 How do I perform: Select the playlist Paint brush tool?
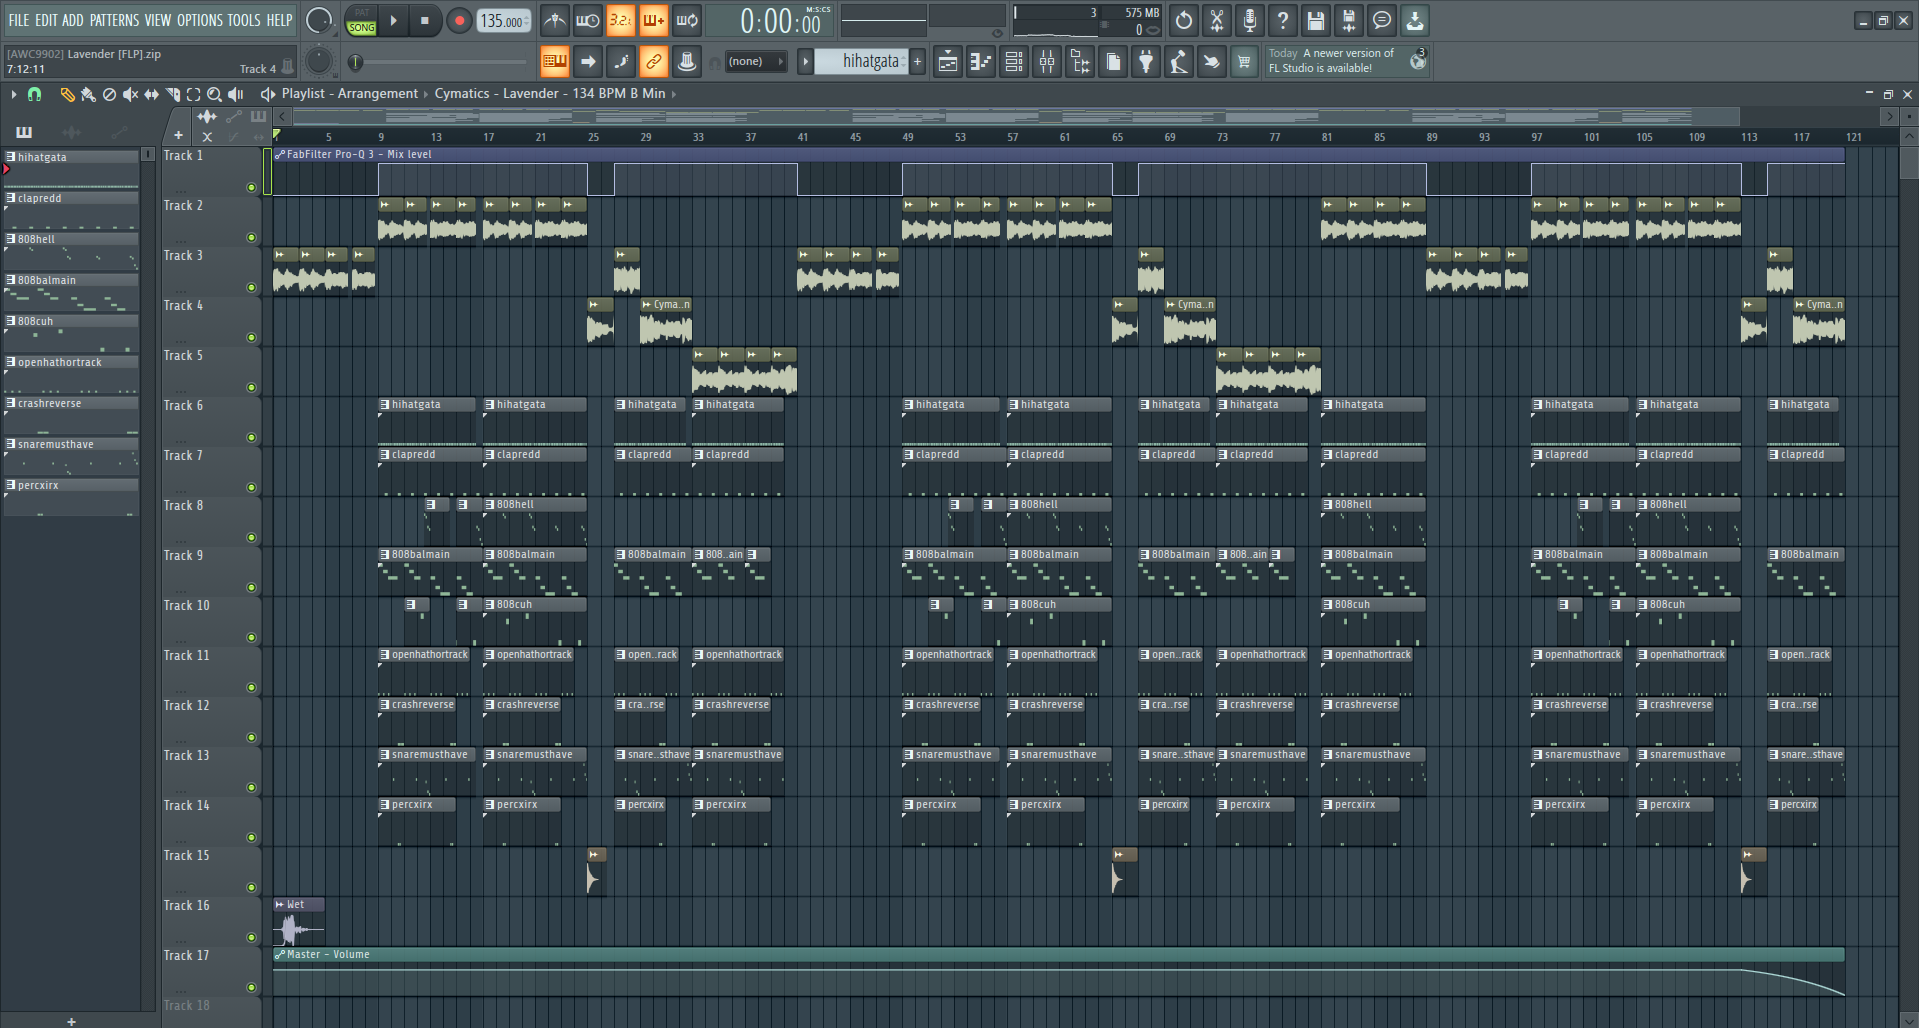pyautogui.click(x=88, y=94)
